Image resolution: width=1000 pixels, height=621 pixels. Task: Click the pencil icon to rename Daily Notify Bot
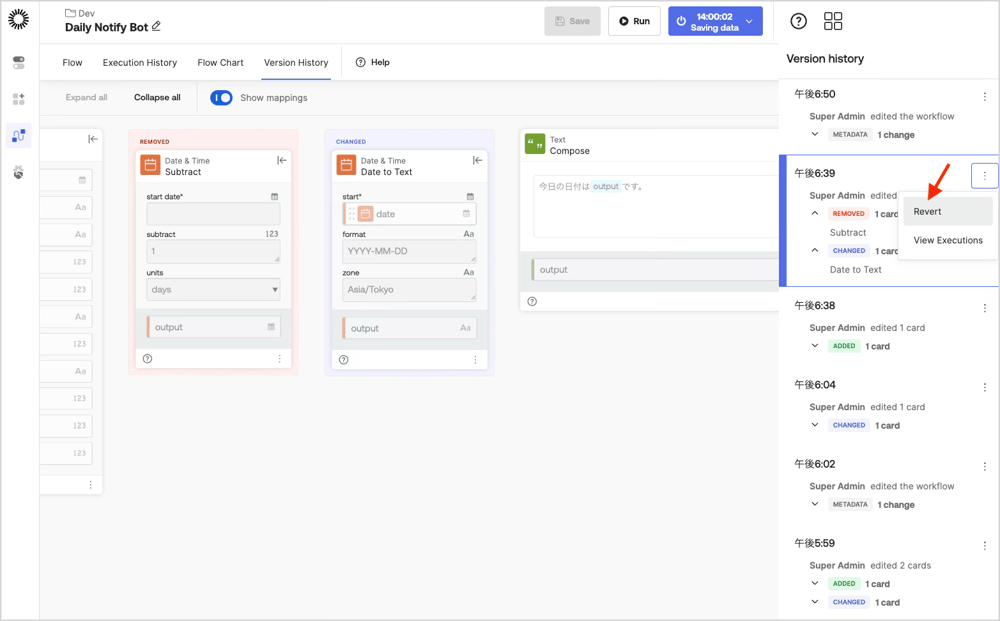pos(156,26)
